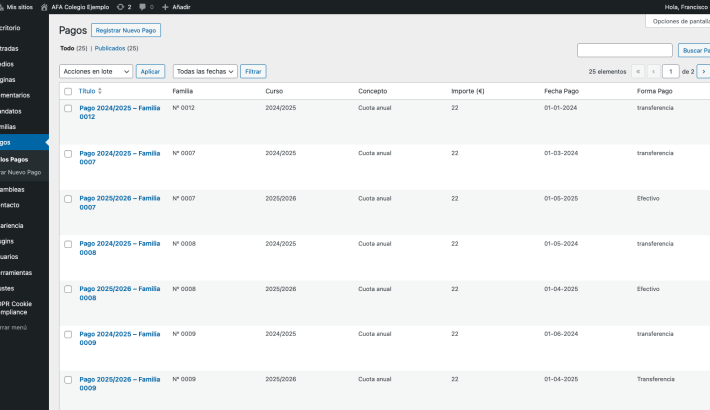This screenshot has height=410, width=710.
Task: Focus the payments search input field
Action: click(625, 50)
